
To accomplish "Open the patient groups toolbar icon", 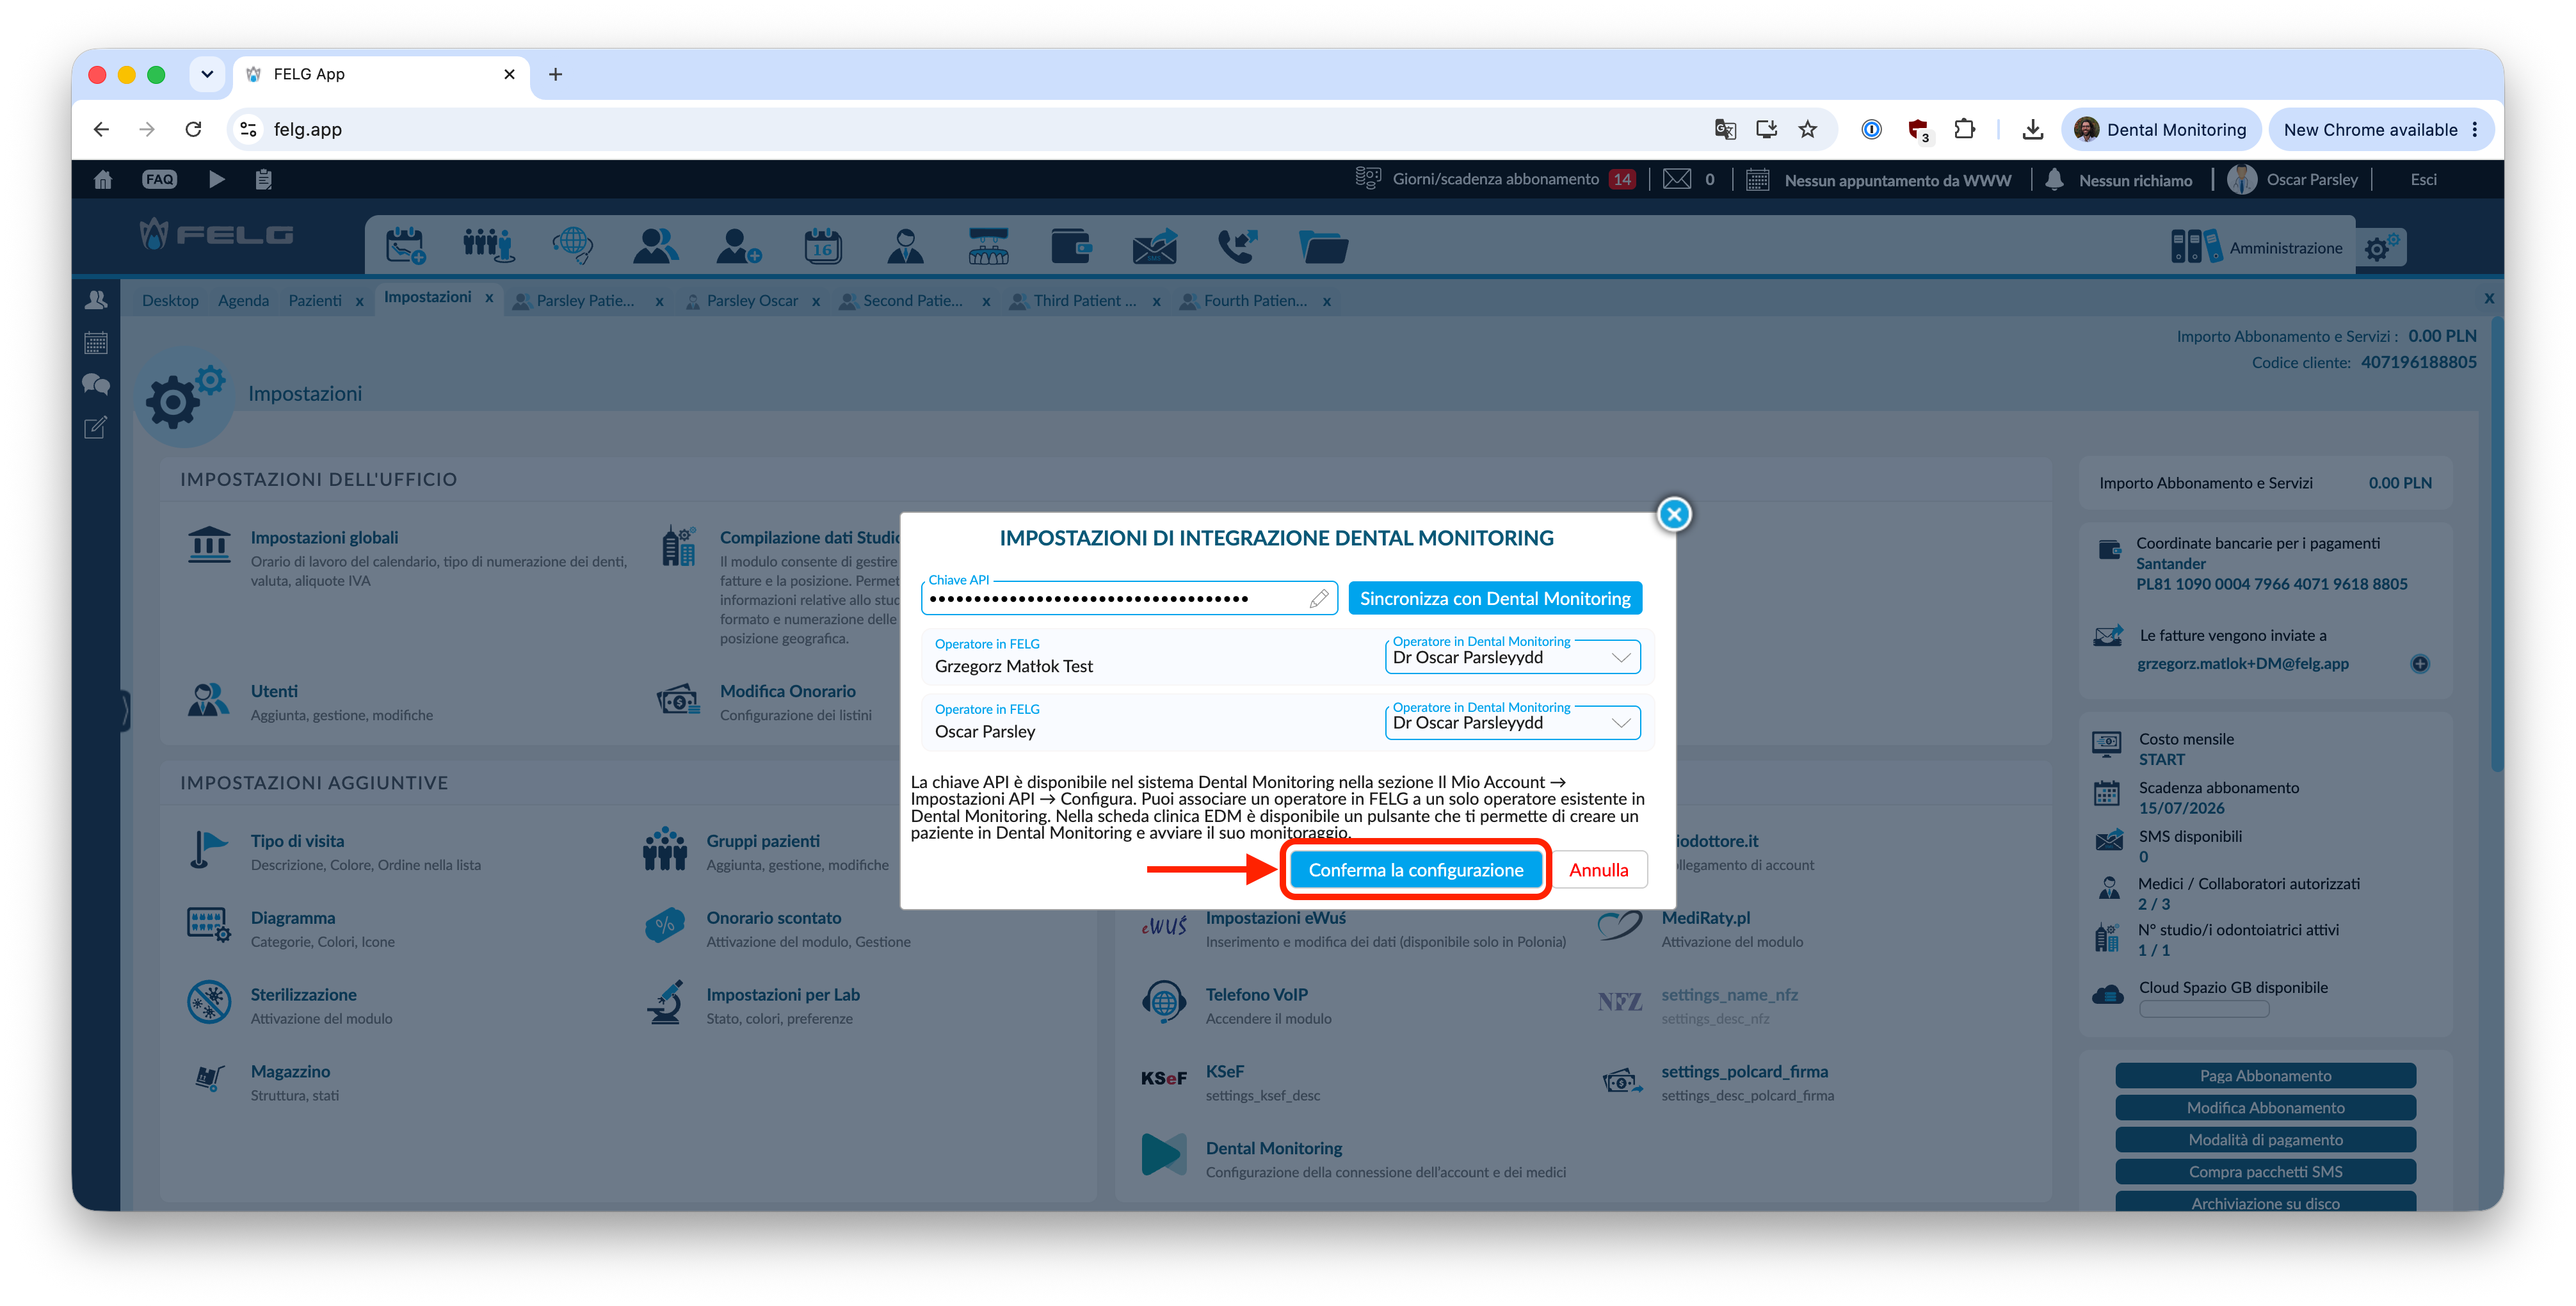I will [x=488, y=245].
